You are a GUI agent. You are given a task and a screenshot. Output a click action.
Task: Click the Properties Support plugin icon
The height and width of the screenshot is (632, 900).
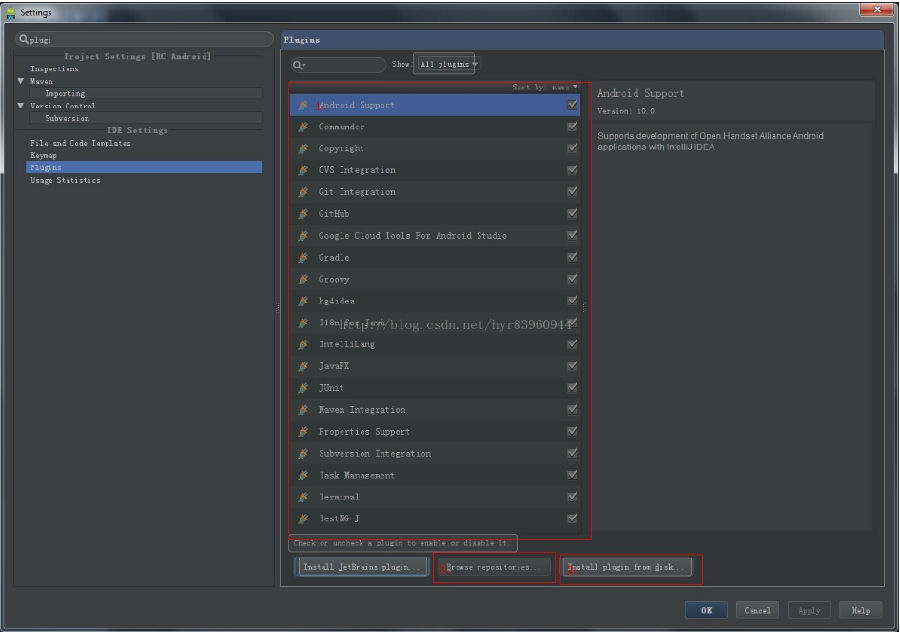pyautogui.click(x=303, y=432)
